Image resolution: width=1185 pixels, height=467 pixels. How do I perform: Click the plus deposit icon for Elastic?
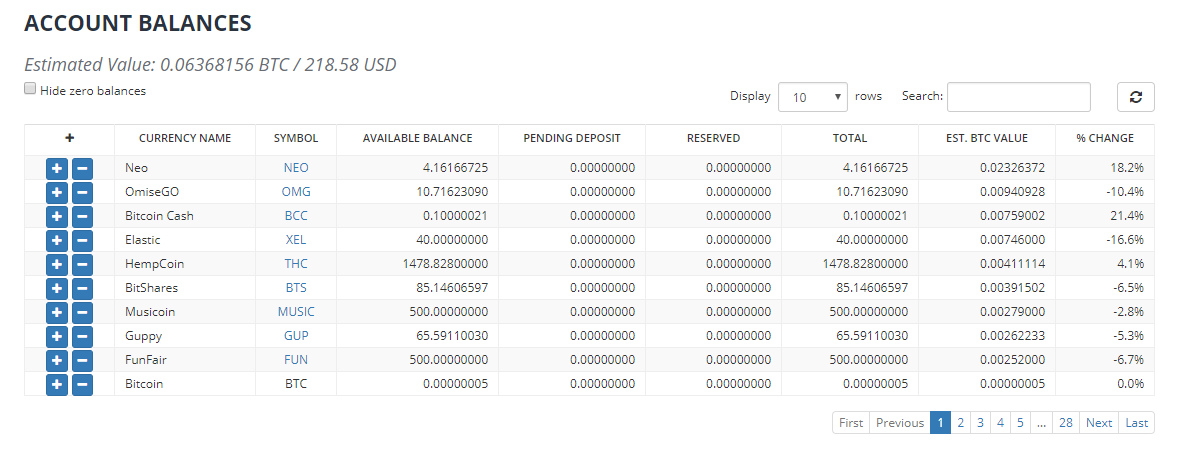(x=57, y=240)
